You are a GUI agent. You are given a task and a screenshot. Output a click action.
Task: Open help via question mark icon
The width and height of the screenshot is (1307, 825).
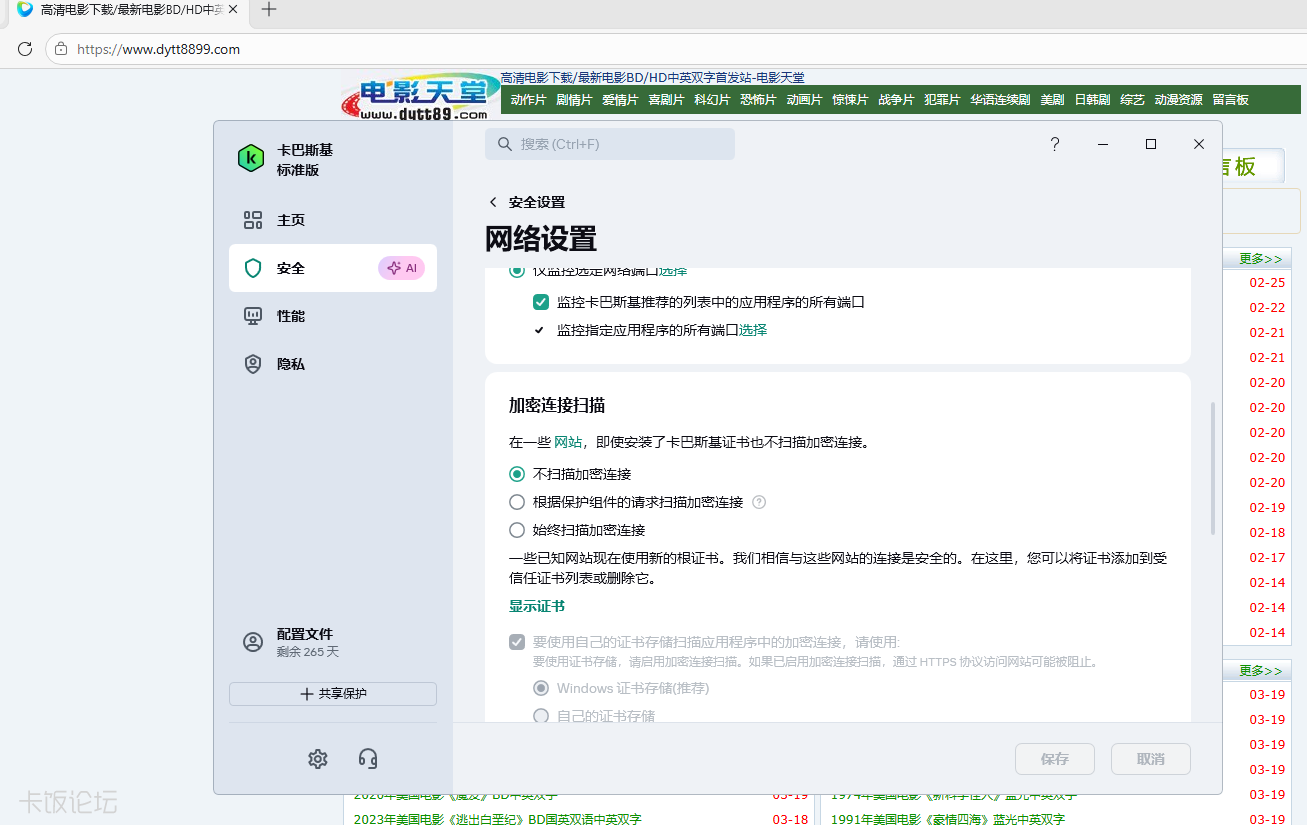[1054, 144]
